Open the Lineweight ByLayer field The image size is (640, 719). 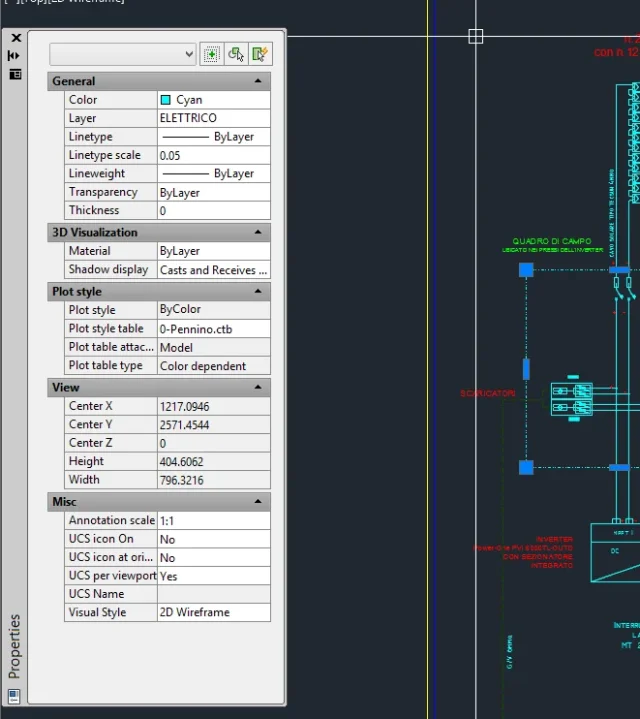[x=214, y=174]
